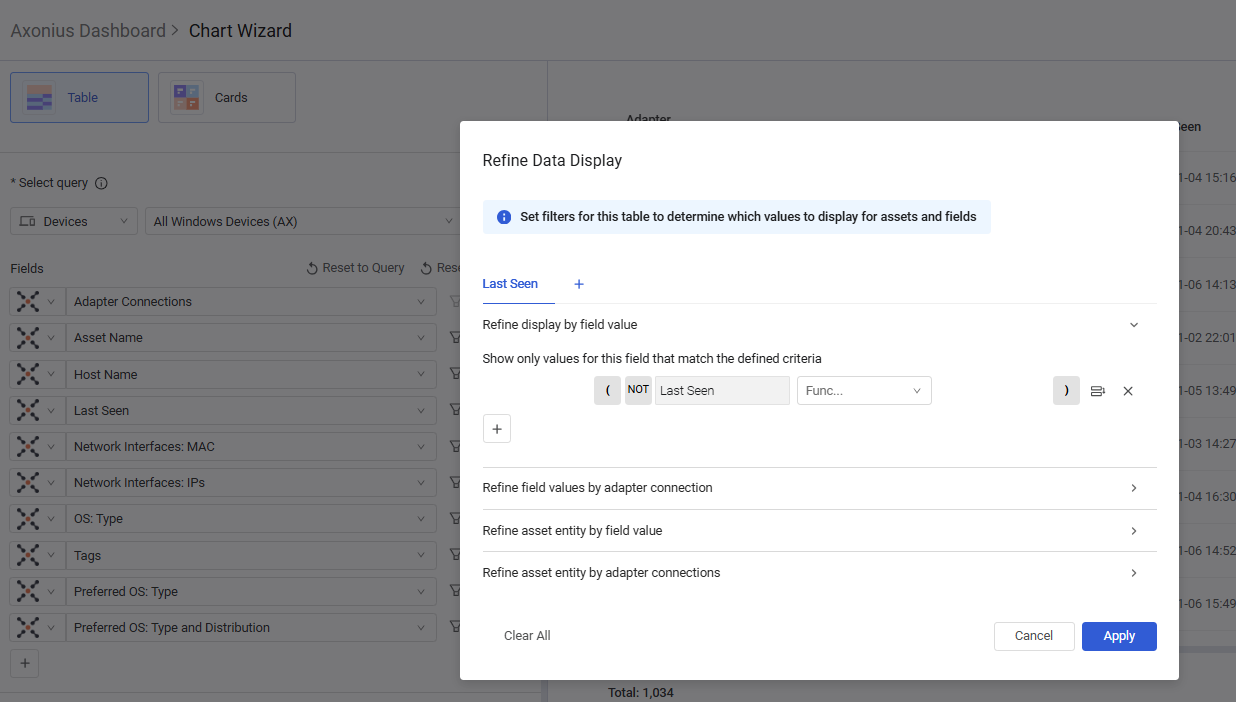Screen dimensions: 1236x702
Task: Switch to the Last Seen tab
Action: [510, 284]
